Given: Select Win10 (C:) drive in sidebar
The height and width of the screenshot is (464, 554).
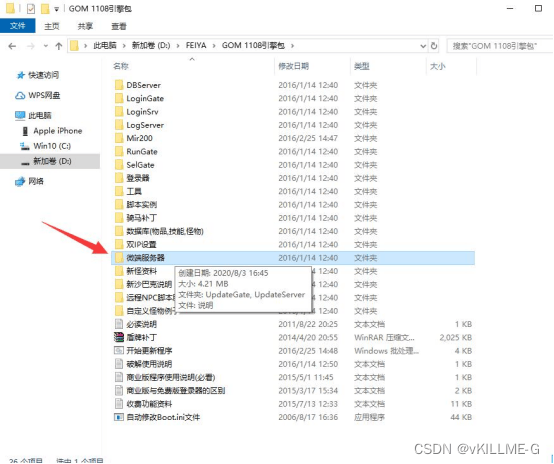Looking at the screenshot, I should click(46, 146).
